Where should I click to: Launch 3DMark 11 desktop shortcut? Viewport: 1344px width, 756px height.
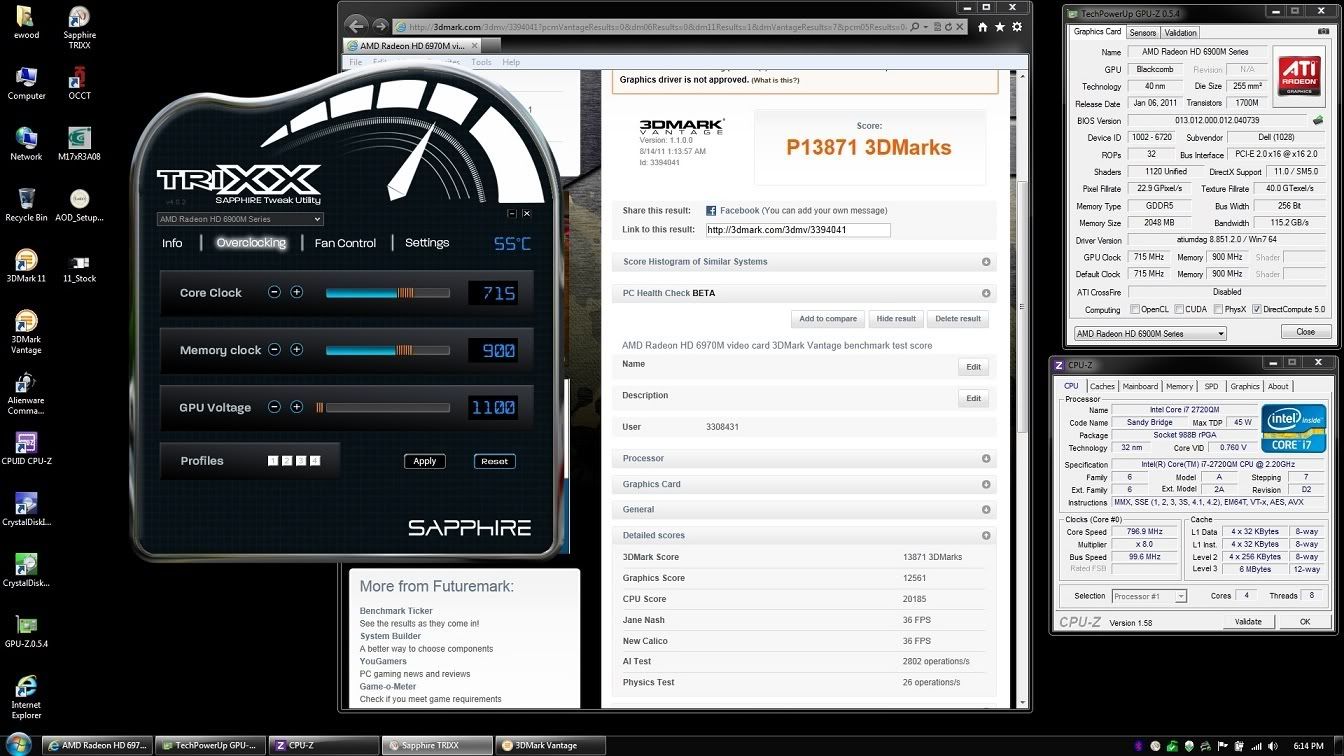tap(26, 267)
